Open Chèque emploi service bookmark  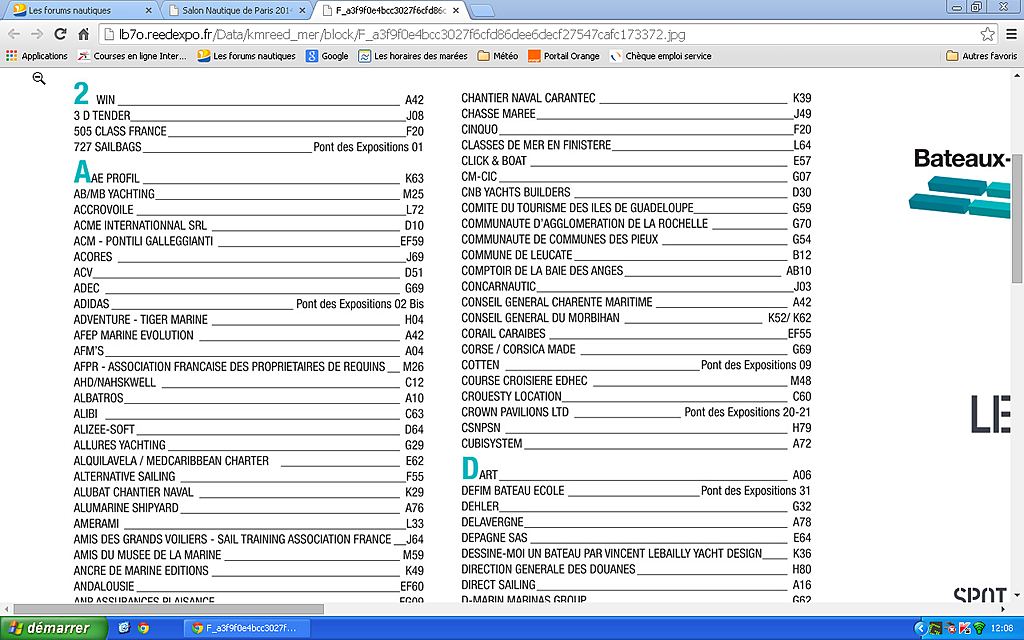[660, 56]
